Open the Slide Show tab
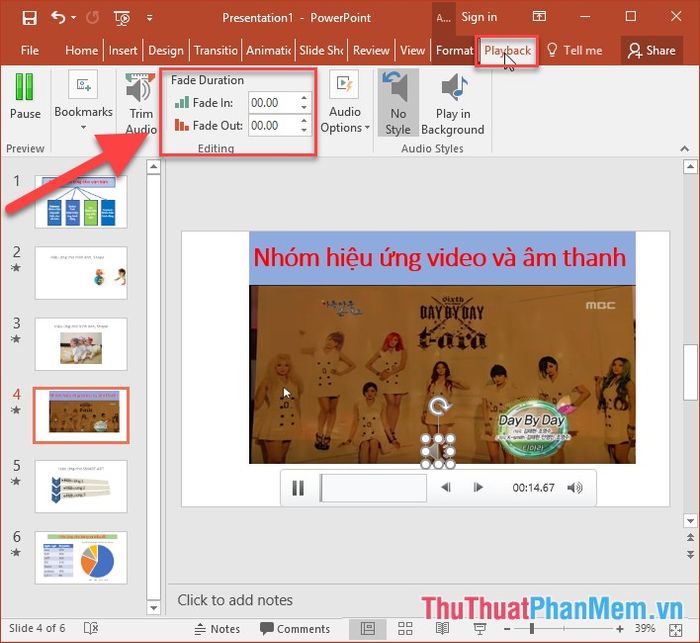The height and width of the screenshot is (643, 700). [x=321, y=50]
